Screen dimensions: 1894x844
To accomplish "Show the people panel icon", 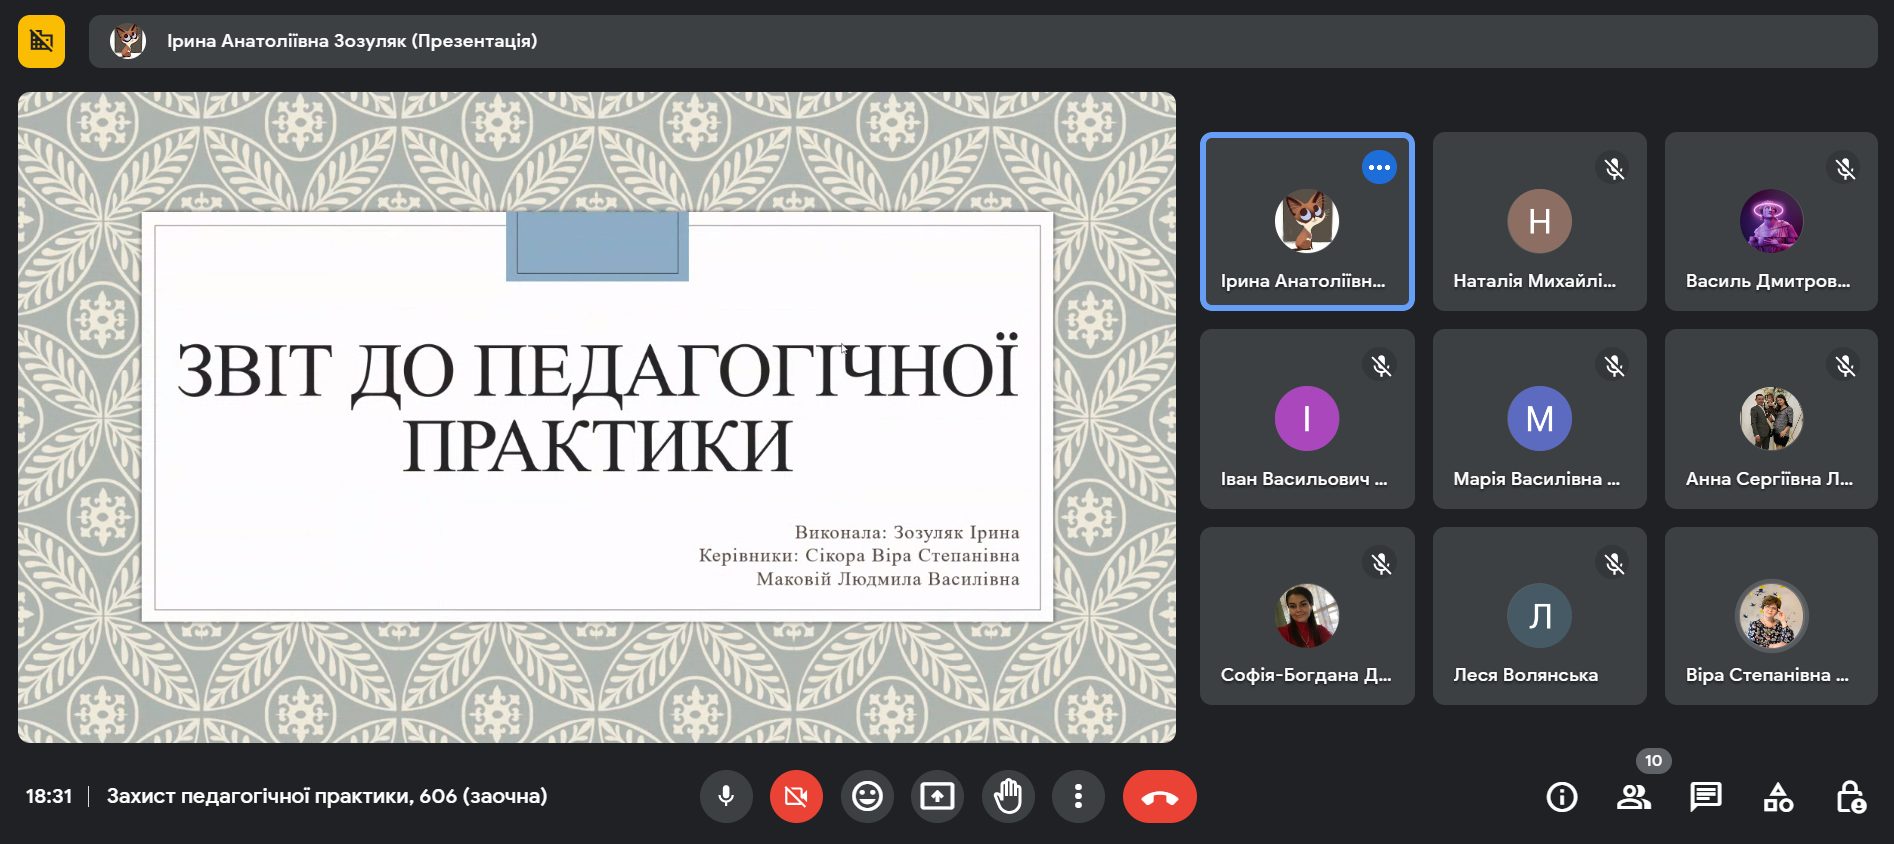I will coord(1634,797).
